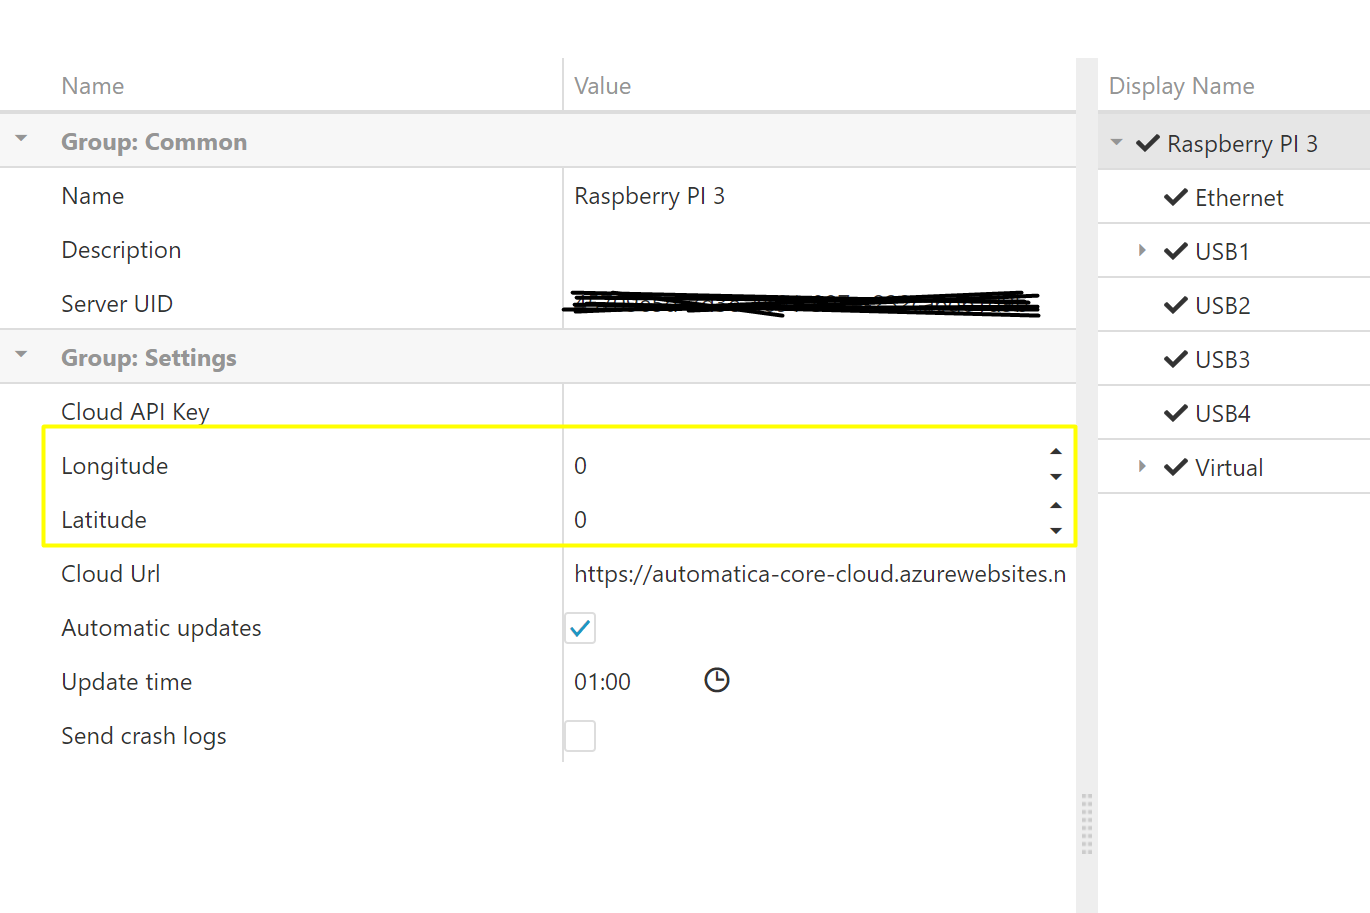1370x913 pixels.
Task: Click the Cloud API Key value field
Action: tap(820, 412)
